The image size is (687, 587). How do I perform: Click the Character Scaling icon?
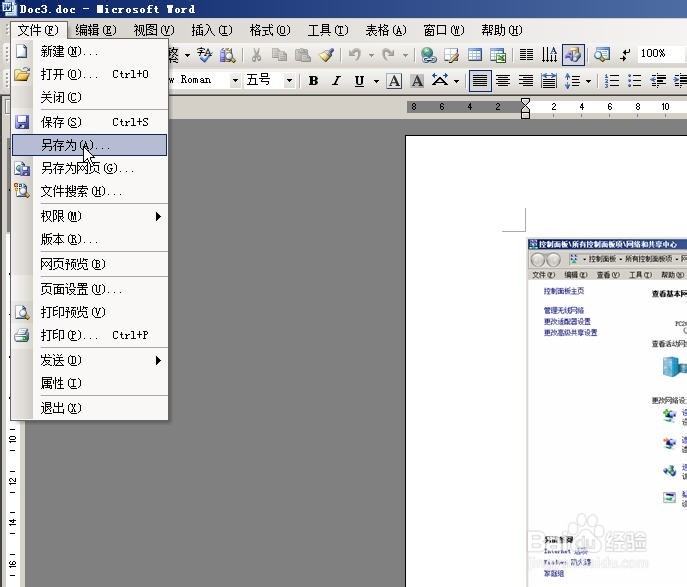pyautogui.click(x=440, y=81)
